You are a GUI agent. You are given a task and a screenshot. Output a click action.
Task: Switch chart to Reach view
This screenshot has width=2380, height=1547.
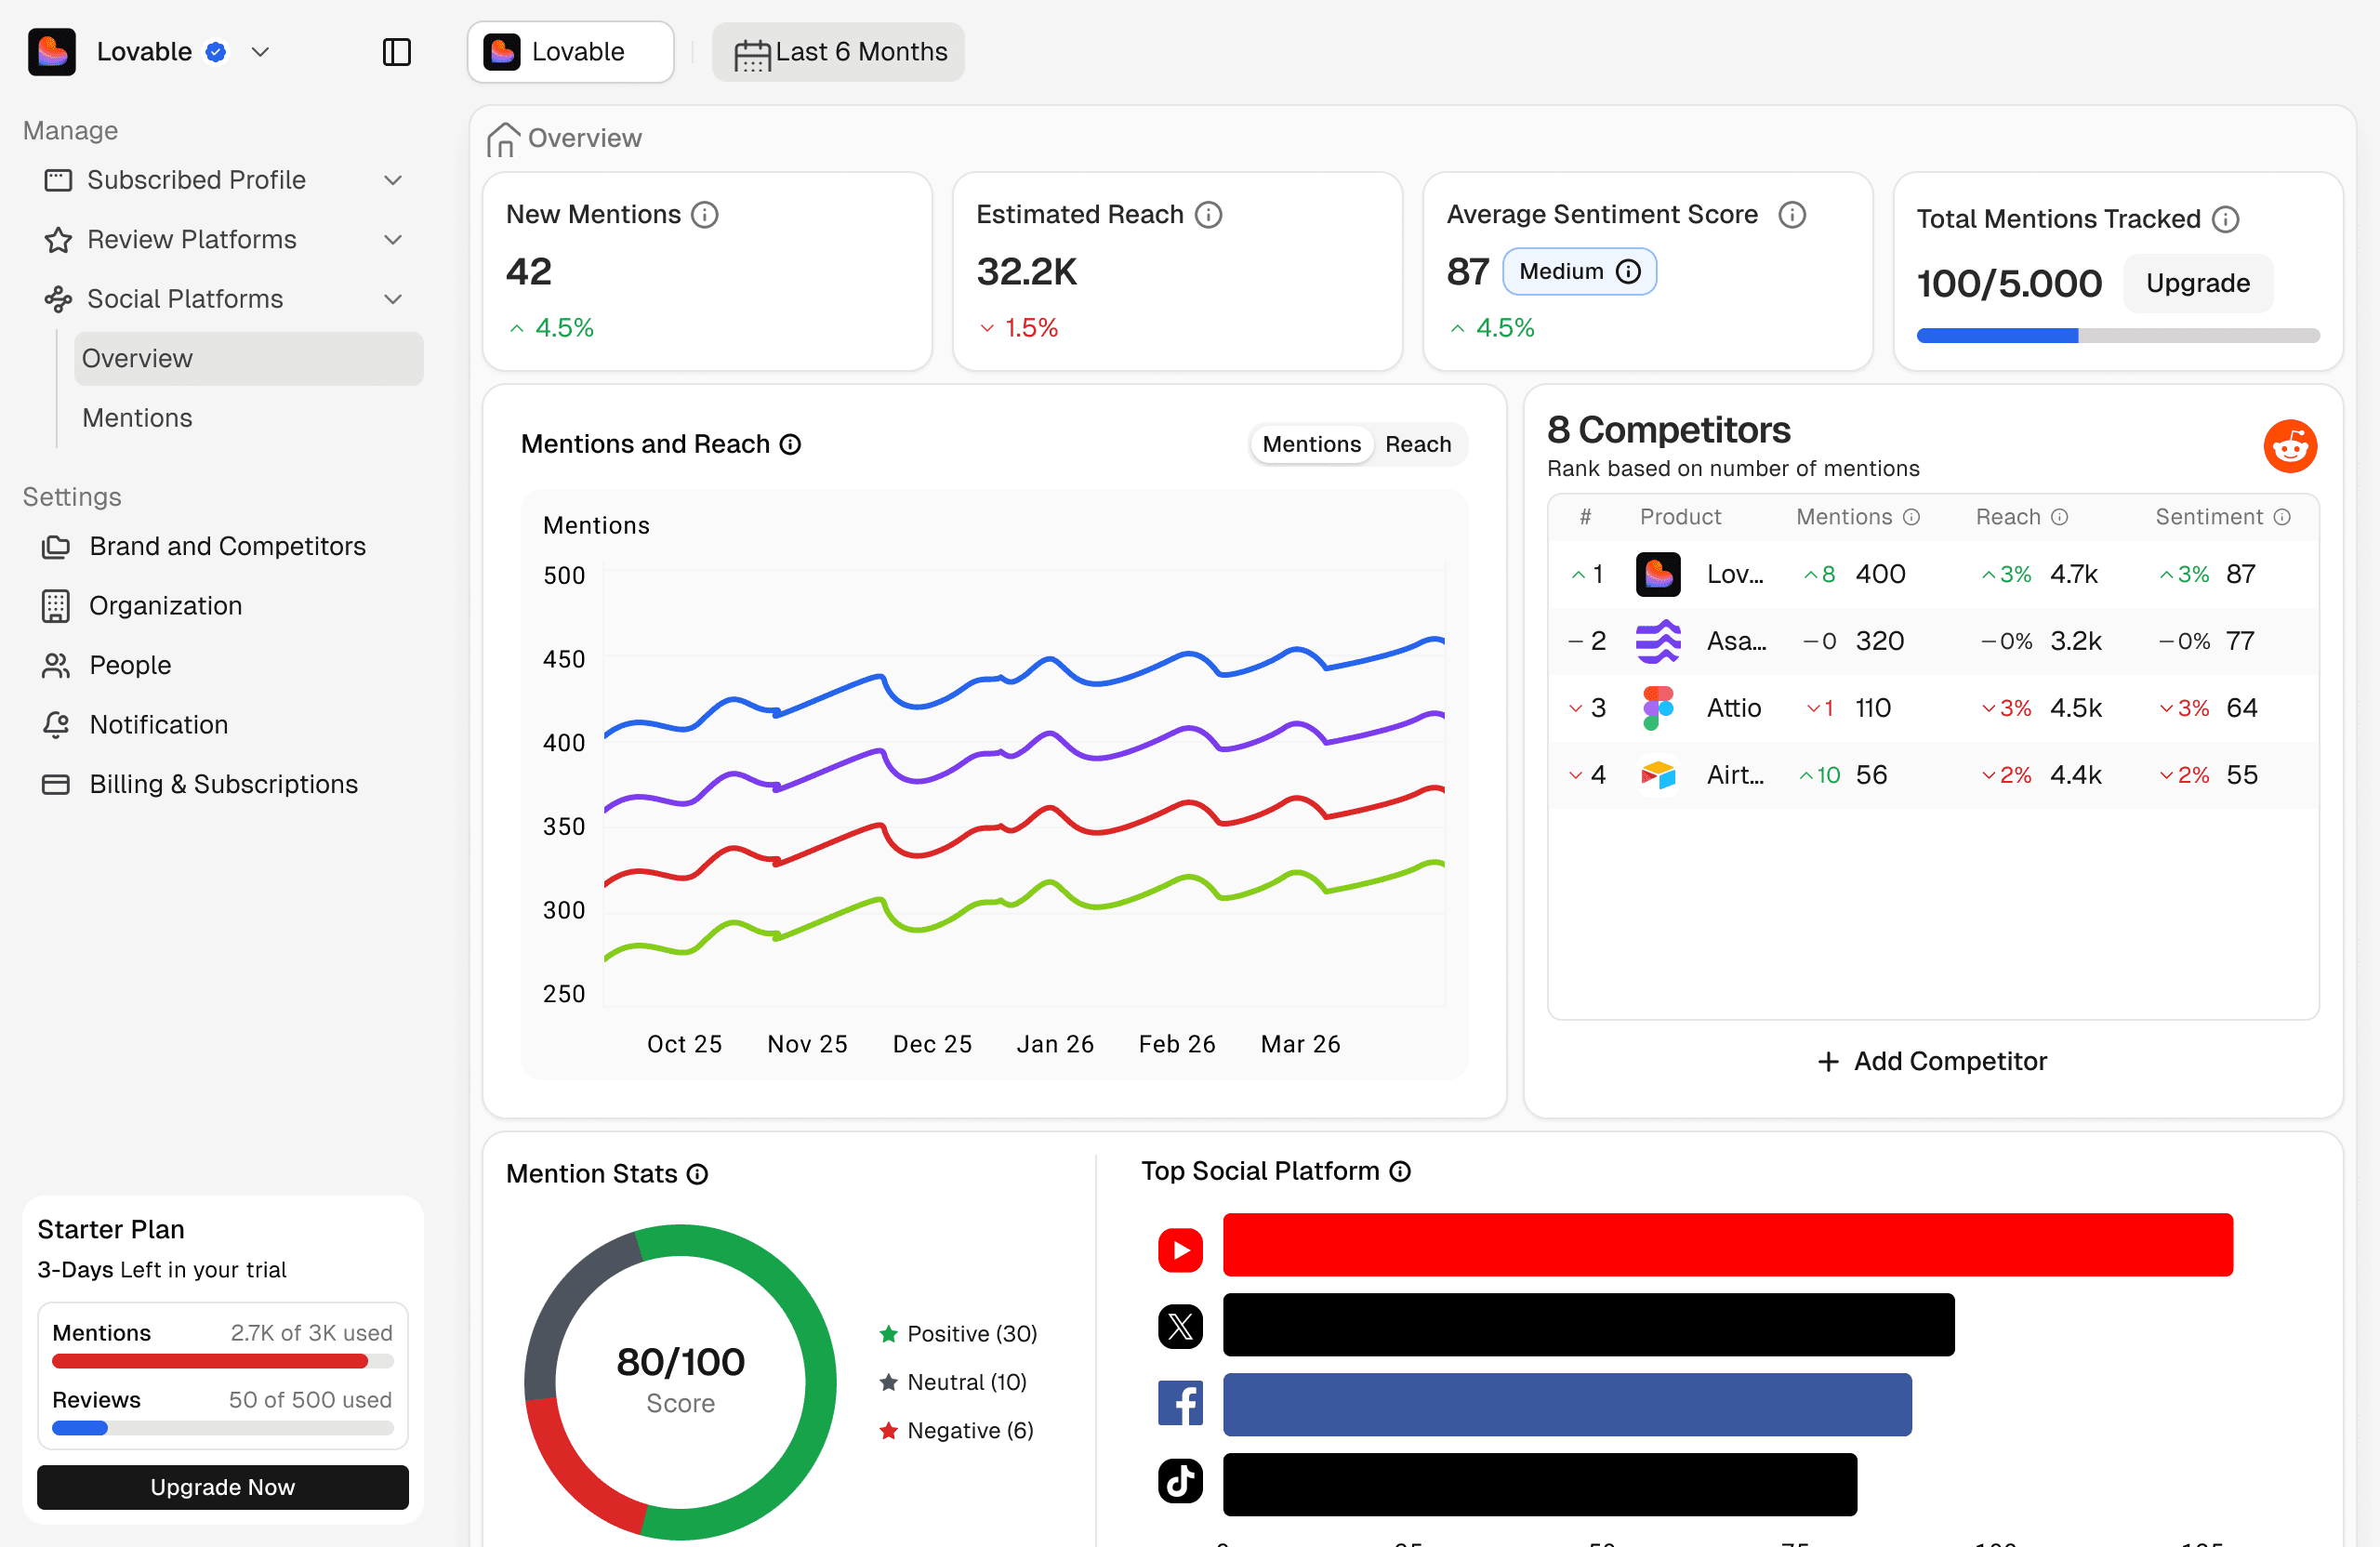[x=1417, y=444]
